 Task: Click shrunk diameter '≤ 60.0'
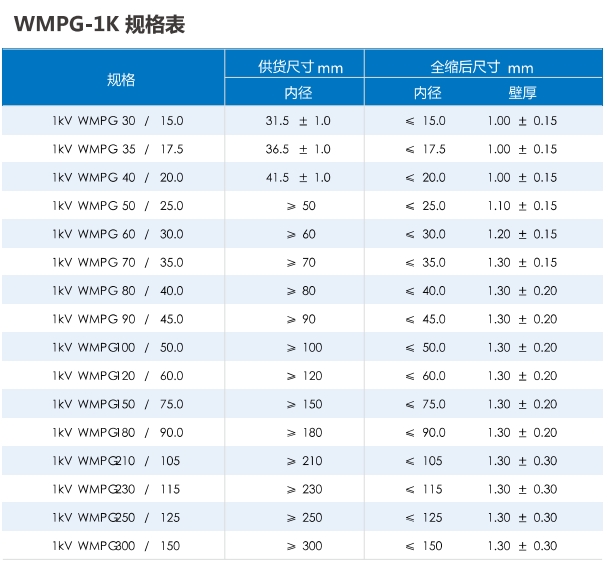click(x=425, y=376)
